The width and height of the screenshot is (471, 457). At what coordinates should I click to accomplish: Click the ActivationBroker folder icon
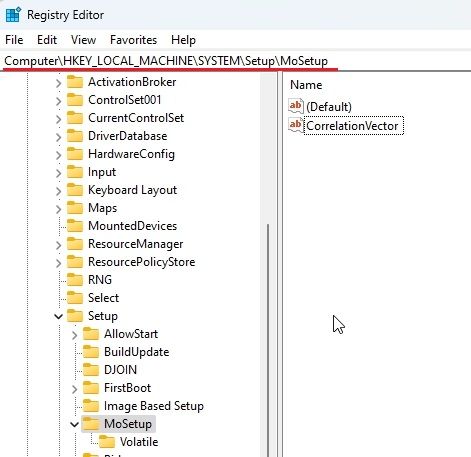[x=75, y=82]
